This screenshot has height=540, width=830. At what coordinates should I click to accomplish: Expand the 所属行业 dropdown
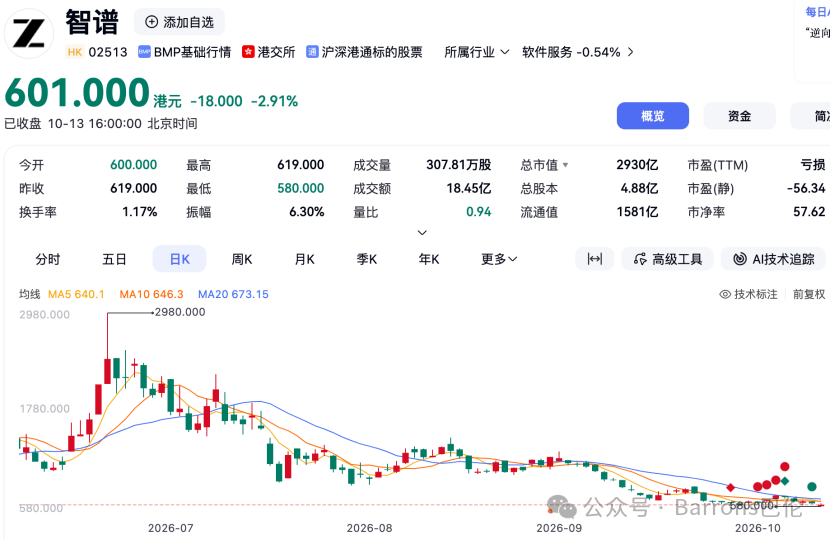pyautogui.click(x=476, y=52)
